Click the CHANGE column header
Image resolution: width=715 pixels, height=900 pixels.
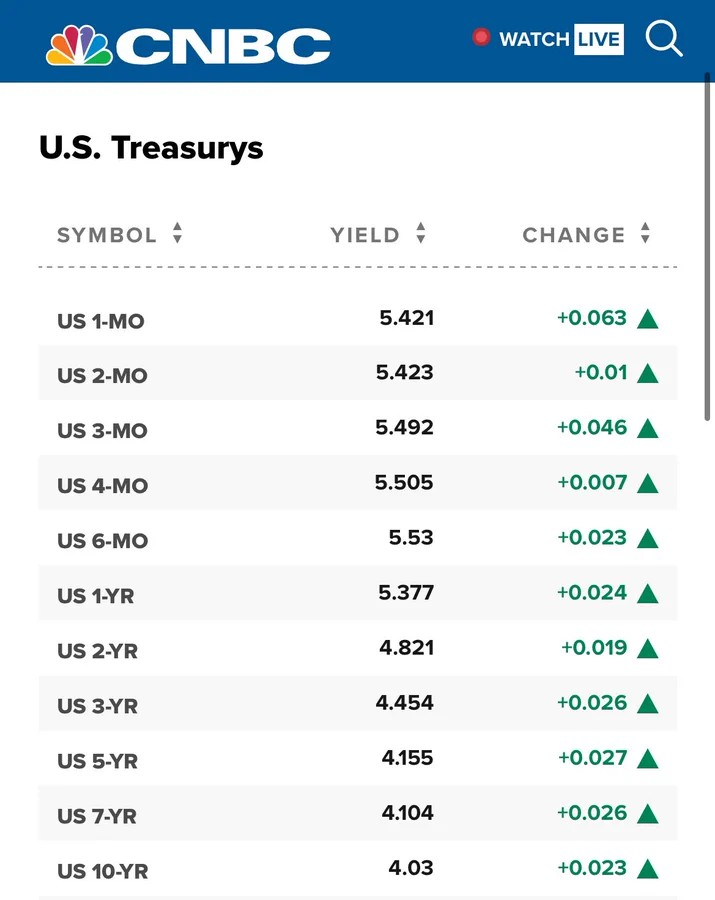tap(573, 235)
